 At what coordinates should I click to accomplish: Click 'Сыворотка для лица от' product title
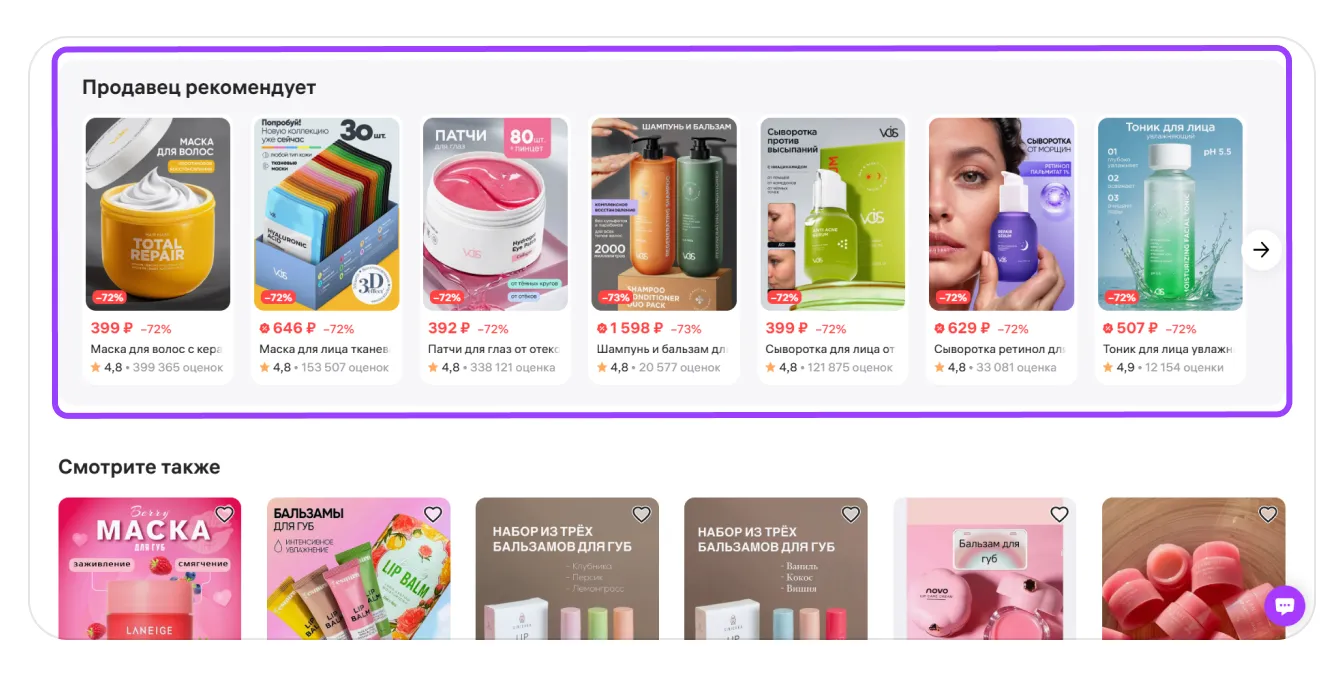point(830,349)
